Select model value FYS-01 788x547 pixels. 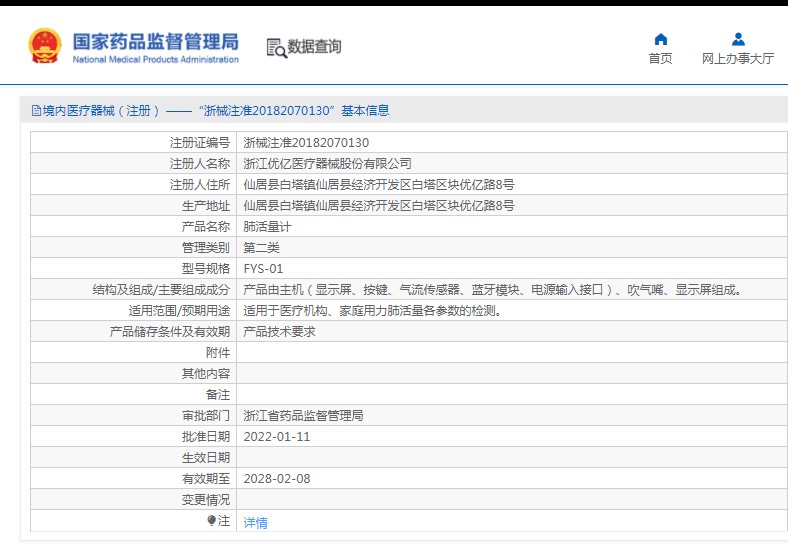pyautogui.click(x=263, y=269)
